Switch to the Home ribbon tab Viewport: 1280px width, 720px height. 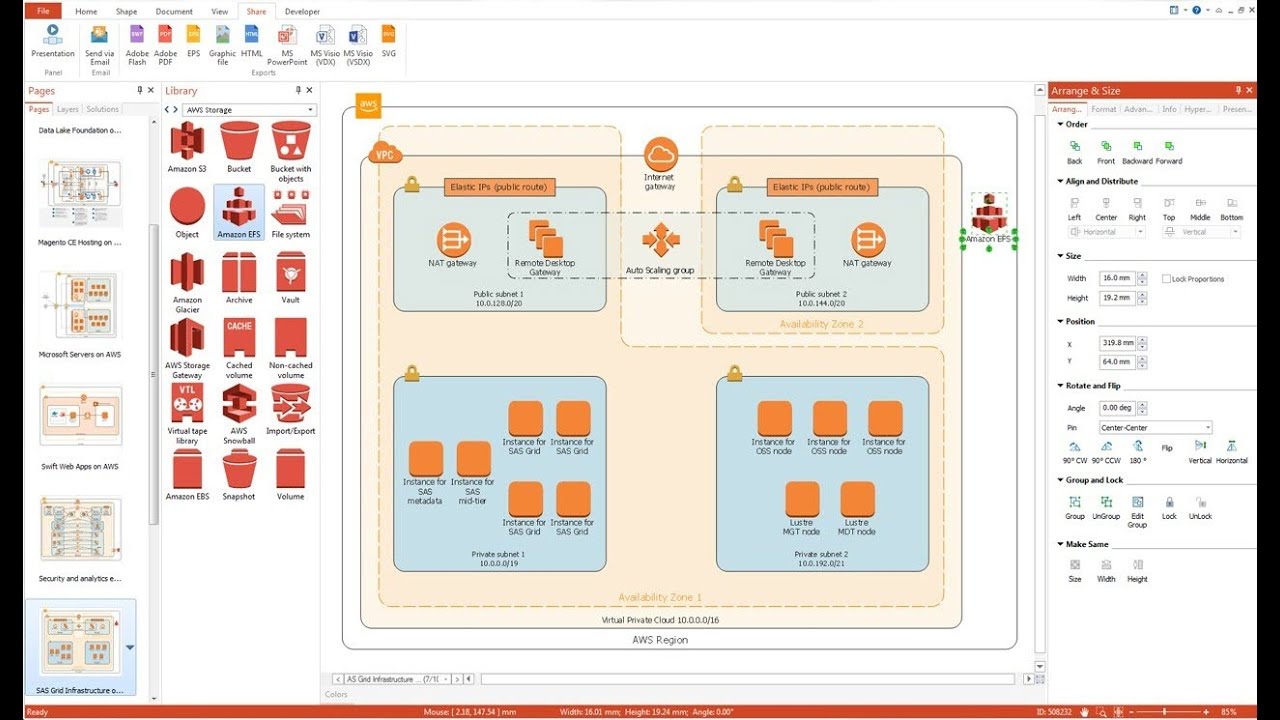[87, 11]
